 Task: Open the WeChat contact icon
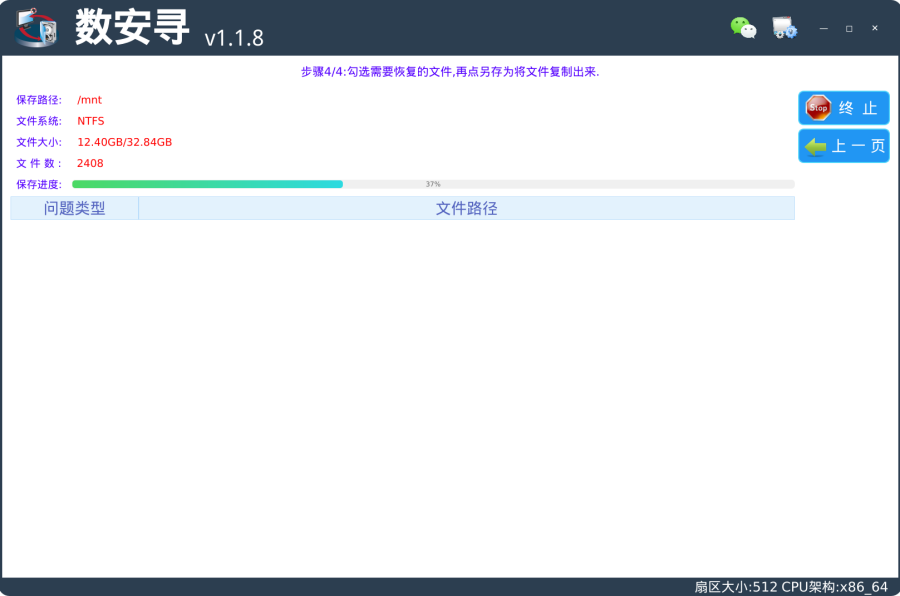(x=743, y=28)
